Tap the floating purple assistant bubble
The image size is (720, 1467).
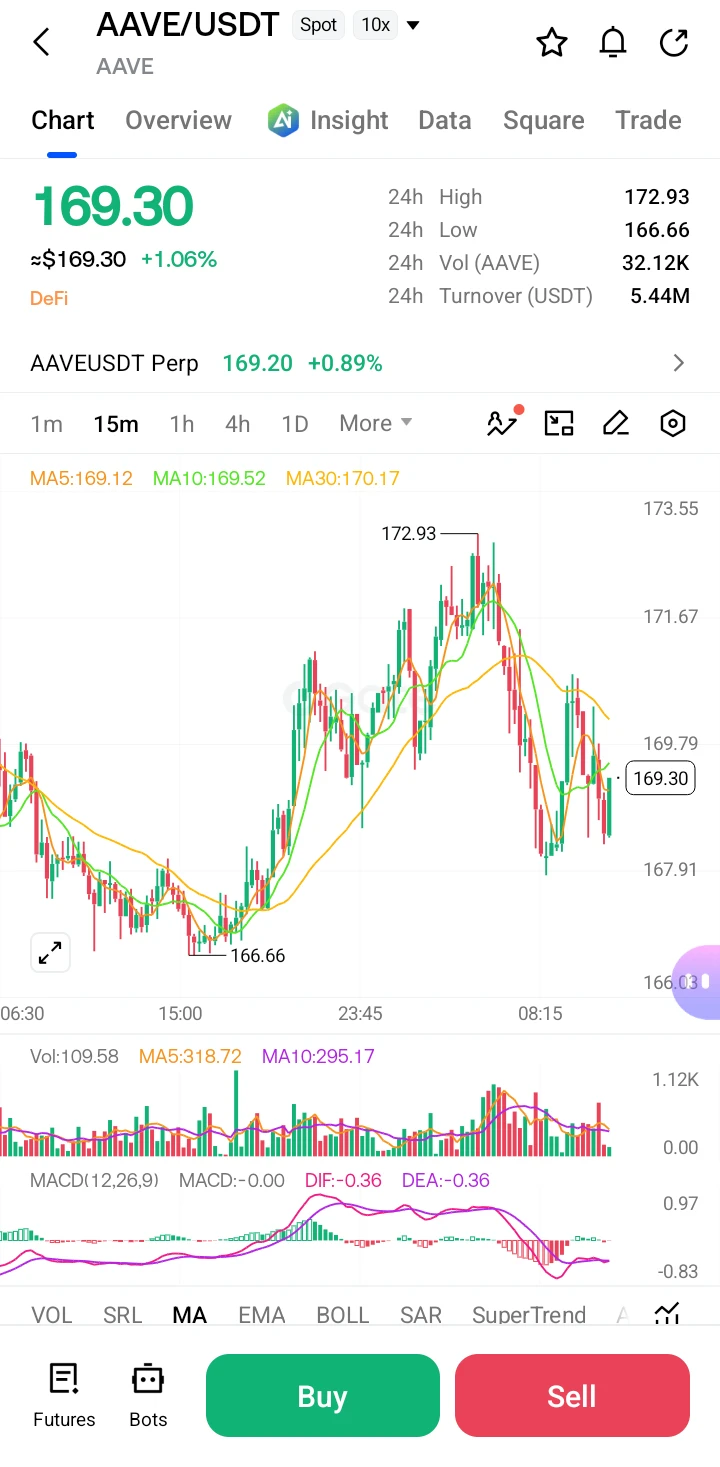(698, 982)
